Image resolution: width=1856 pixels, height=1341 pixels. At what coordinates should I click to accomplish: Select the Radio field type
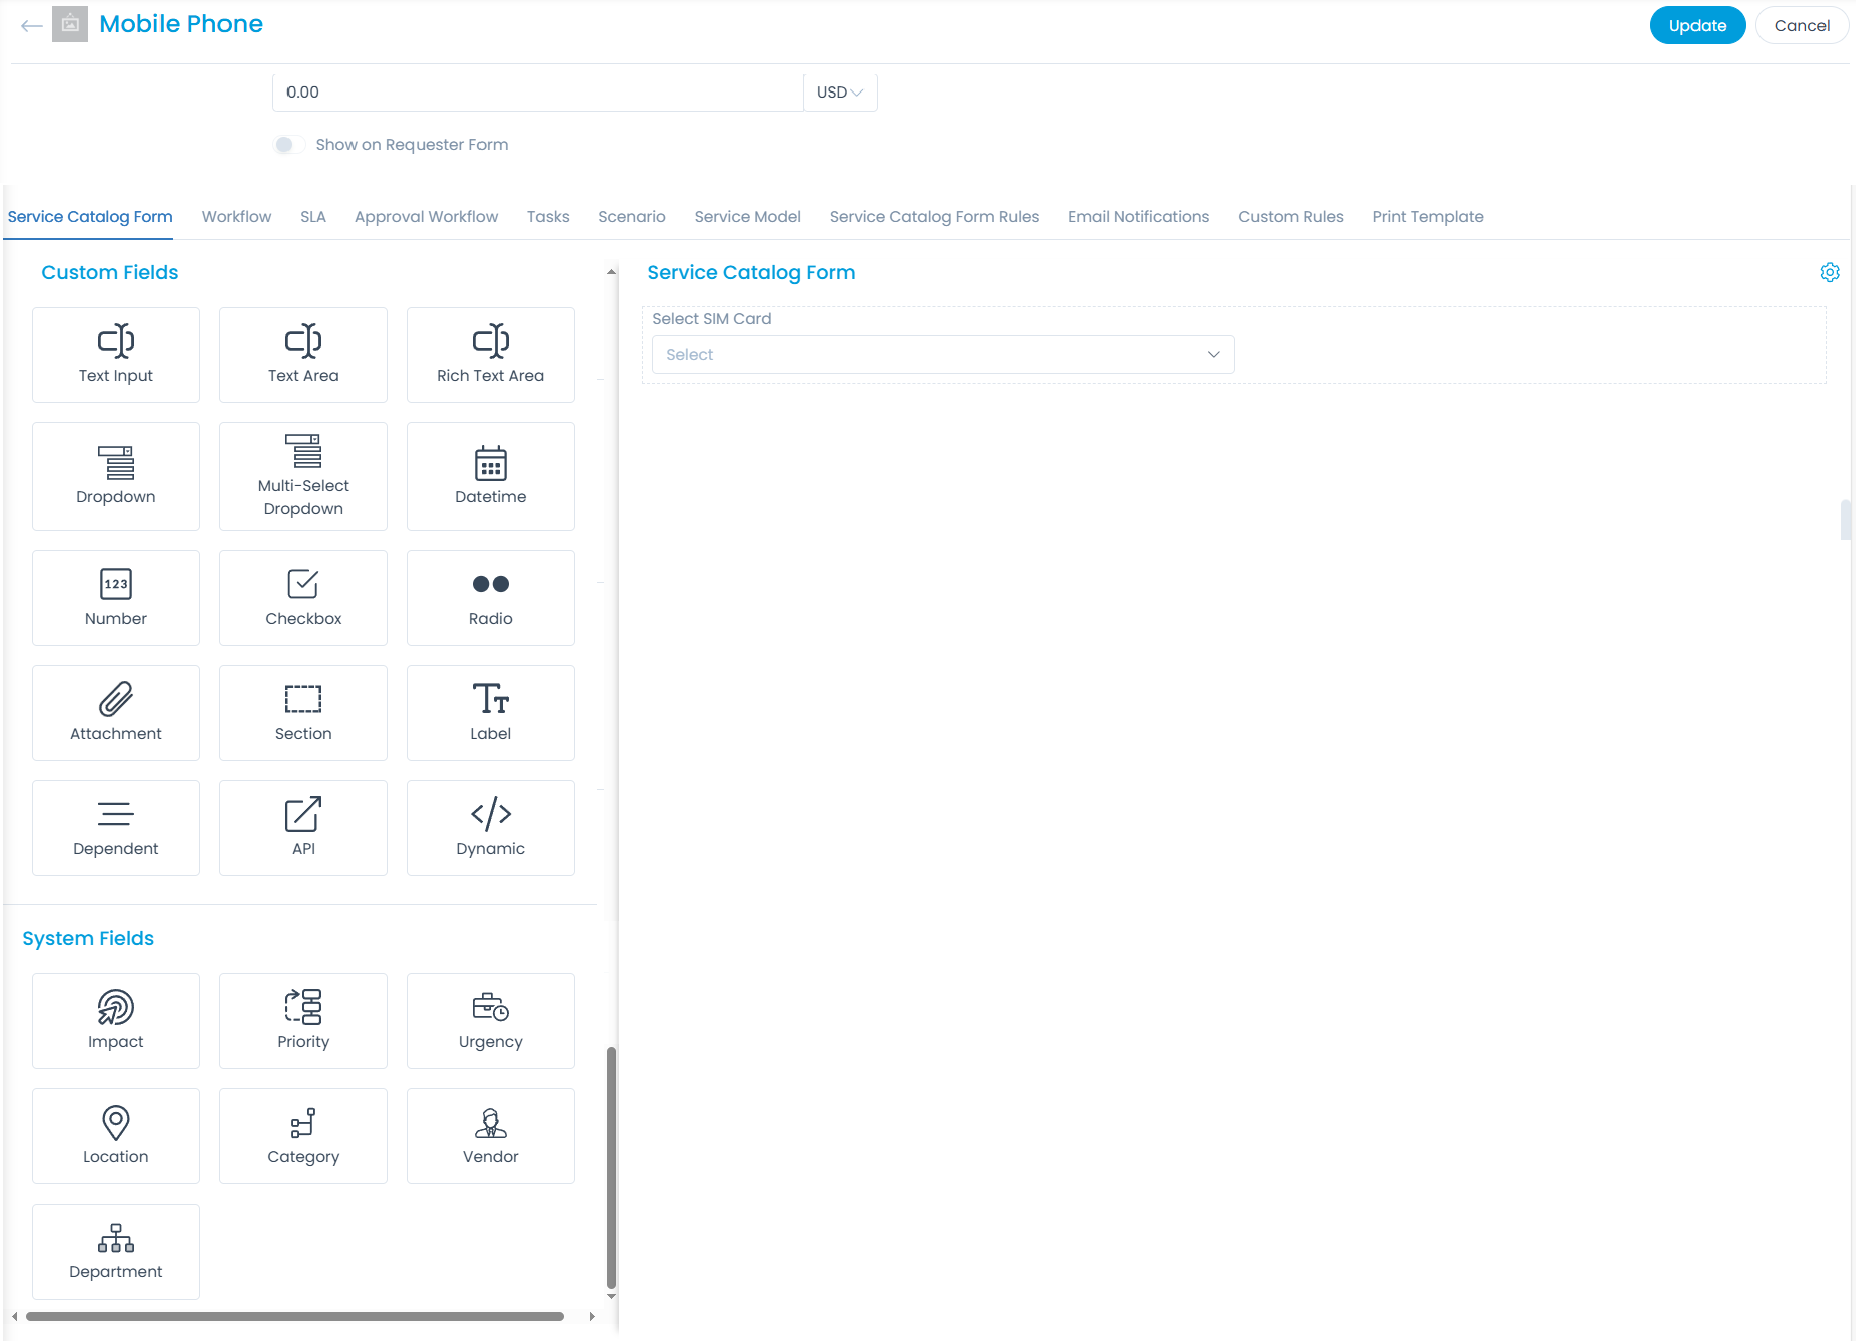pos(490,597)
